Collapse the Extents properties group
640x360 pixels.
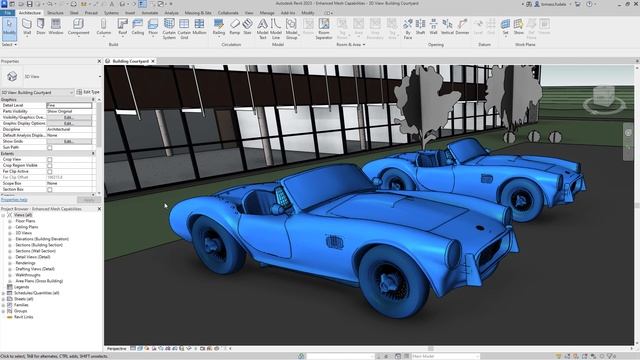click(x=93, y=153)
